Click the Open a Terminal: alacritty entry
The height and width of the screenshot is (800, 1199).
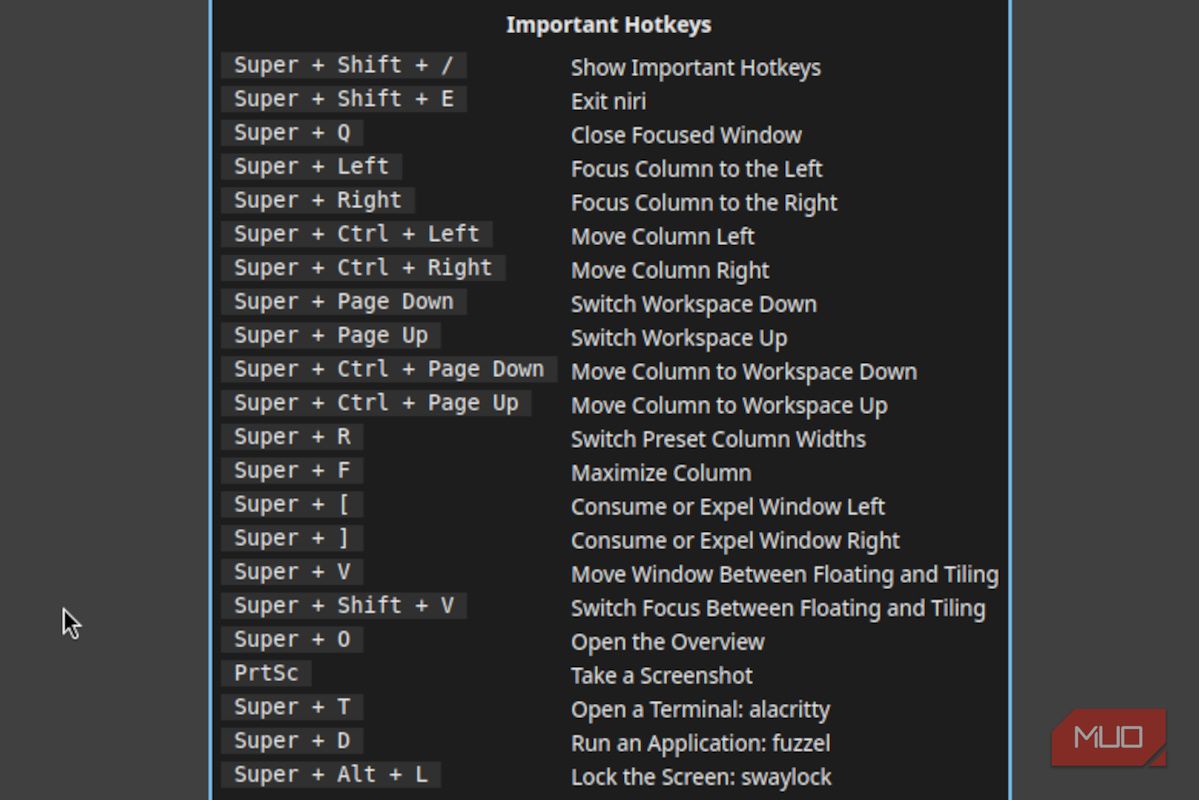pos(700,710)
